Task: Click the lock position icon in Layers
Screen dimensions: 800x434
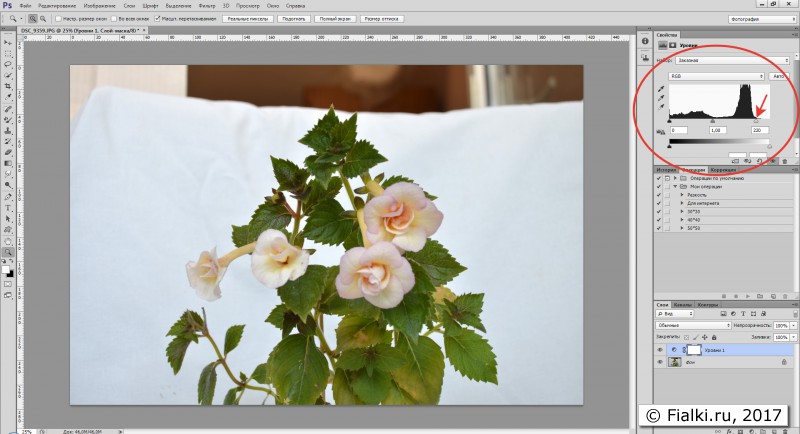Action: click(705, 338)
